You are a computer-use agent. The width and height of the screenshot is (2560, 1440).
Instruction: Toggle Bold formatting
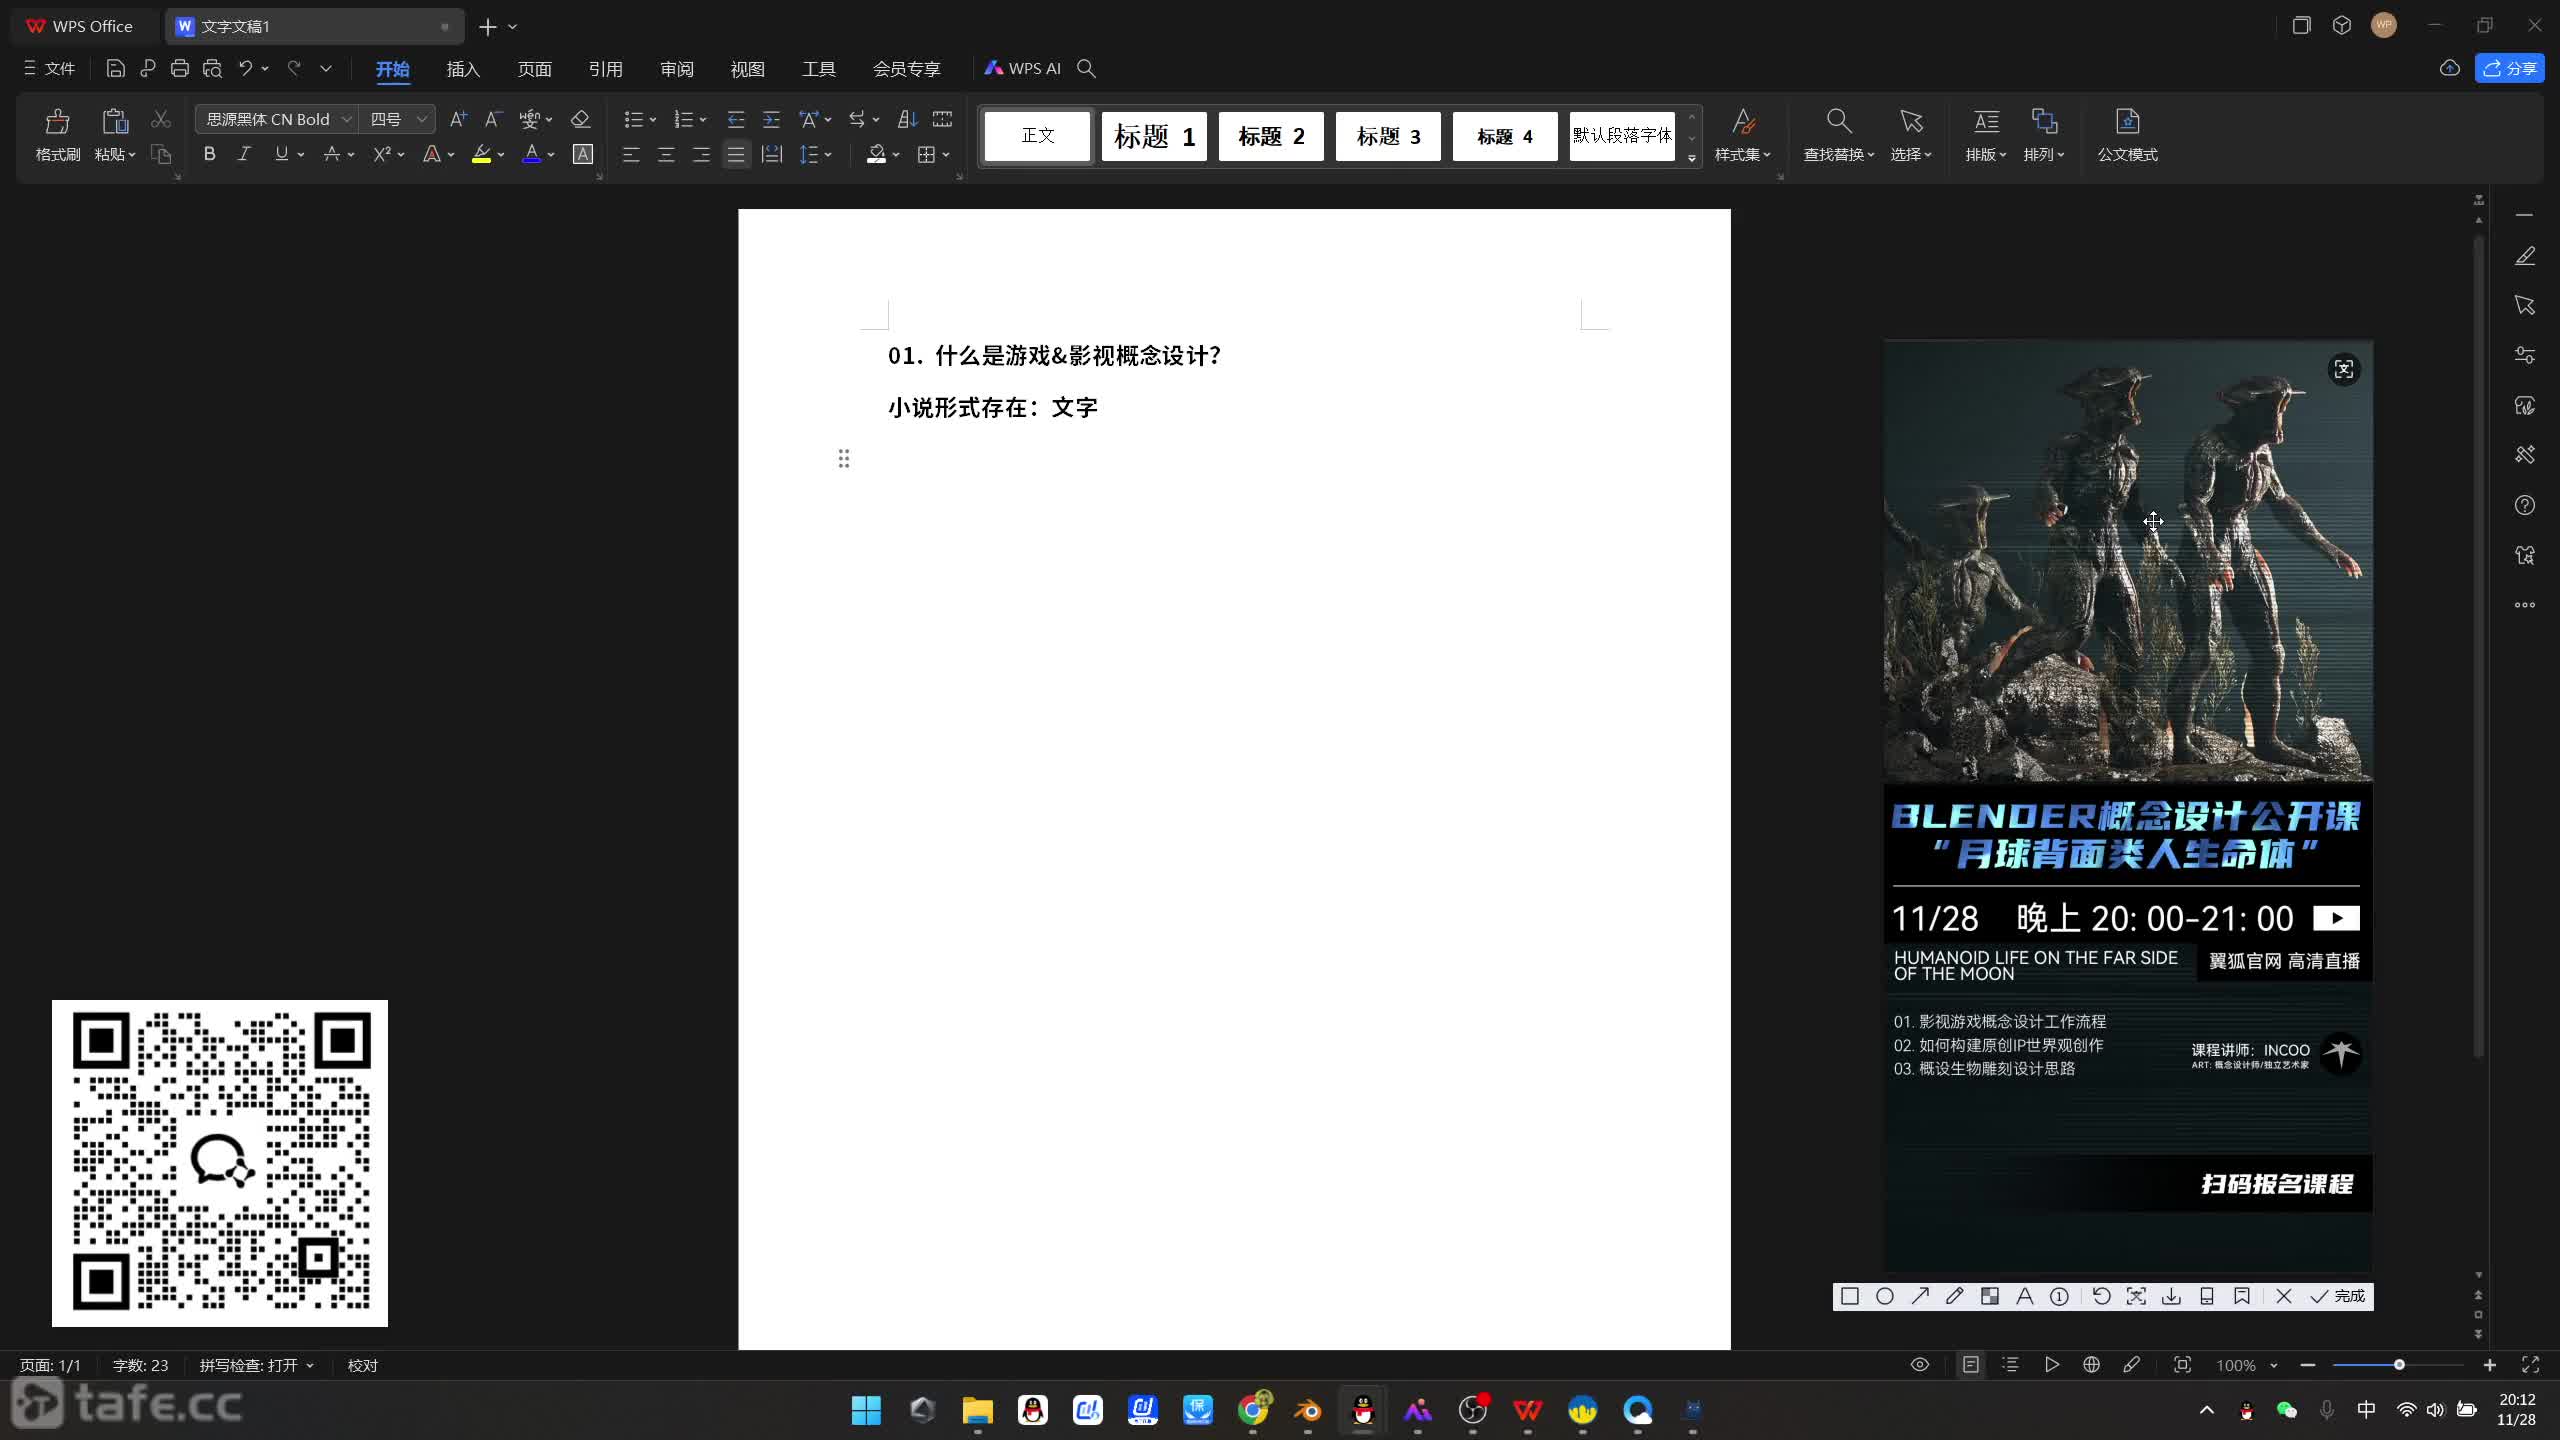[x=209, y=154]
